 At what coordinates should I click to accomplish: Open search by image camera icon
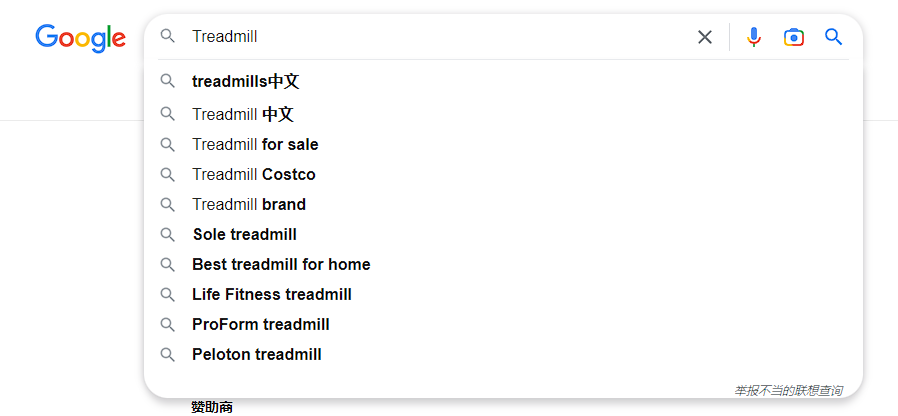coord(794,37)
